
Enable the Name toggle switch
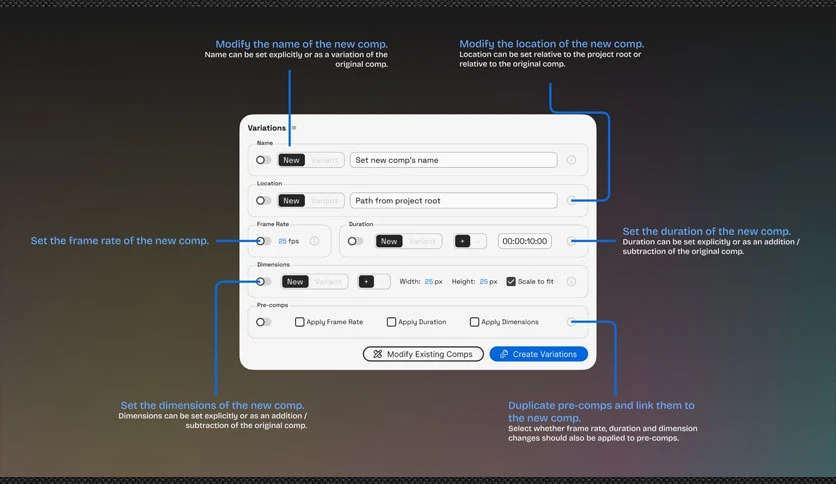pos(263,160)
